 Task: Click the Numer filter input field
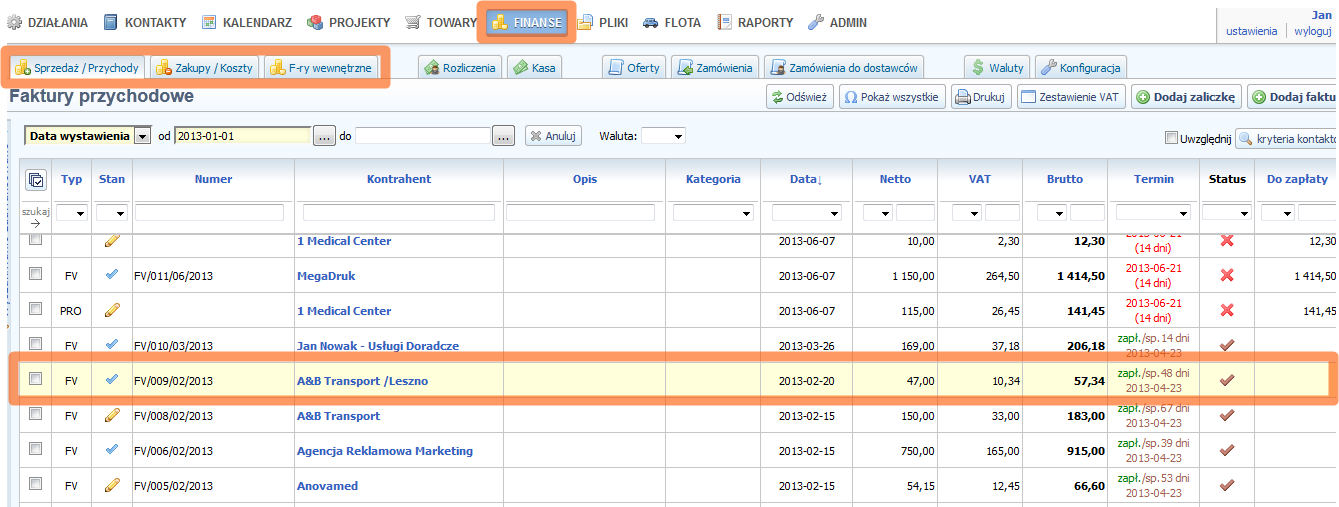[213, 212]
